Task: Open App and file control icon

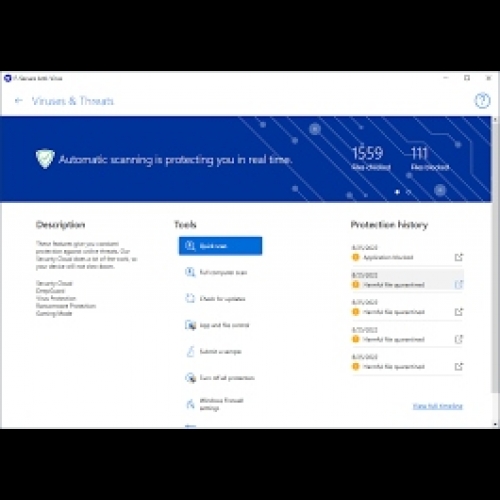Action: pyautogui.click(x=190, y=325)
